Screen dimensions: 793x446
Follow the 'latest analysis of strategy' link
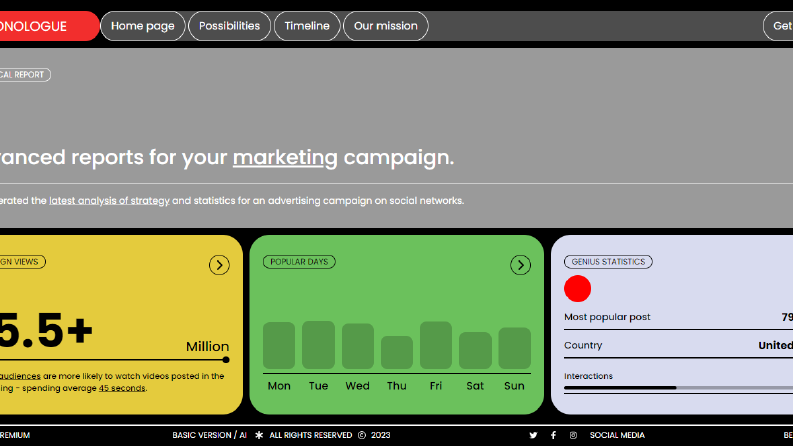(x=109, y=201)
